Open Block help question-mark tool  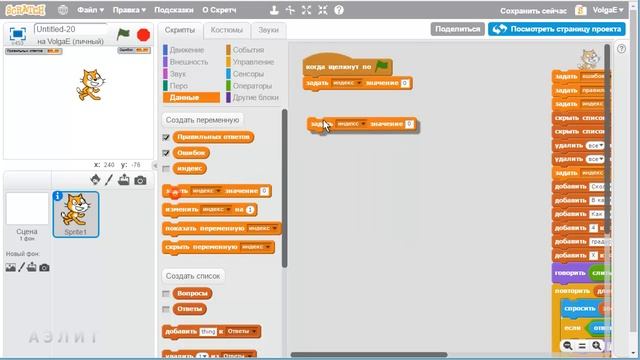coord(339,10)
